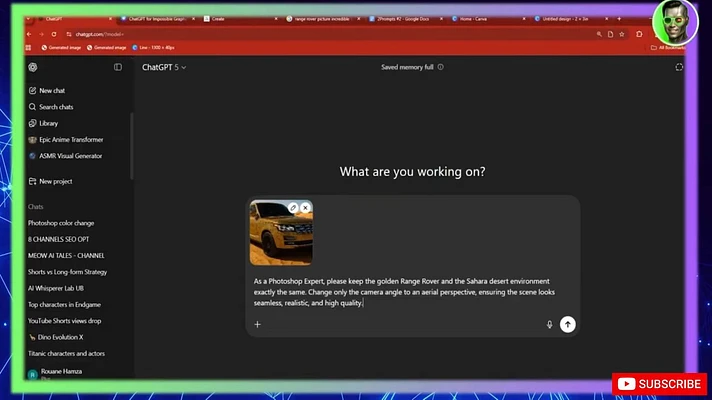Reload the chatgpt.com page
Image resolution: width=712 pixels, height=400 pixels.
[54, 35]
